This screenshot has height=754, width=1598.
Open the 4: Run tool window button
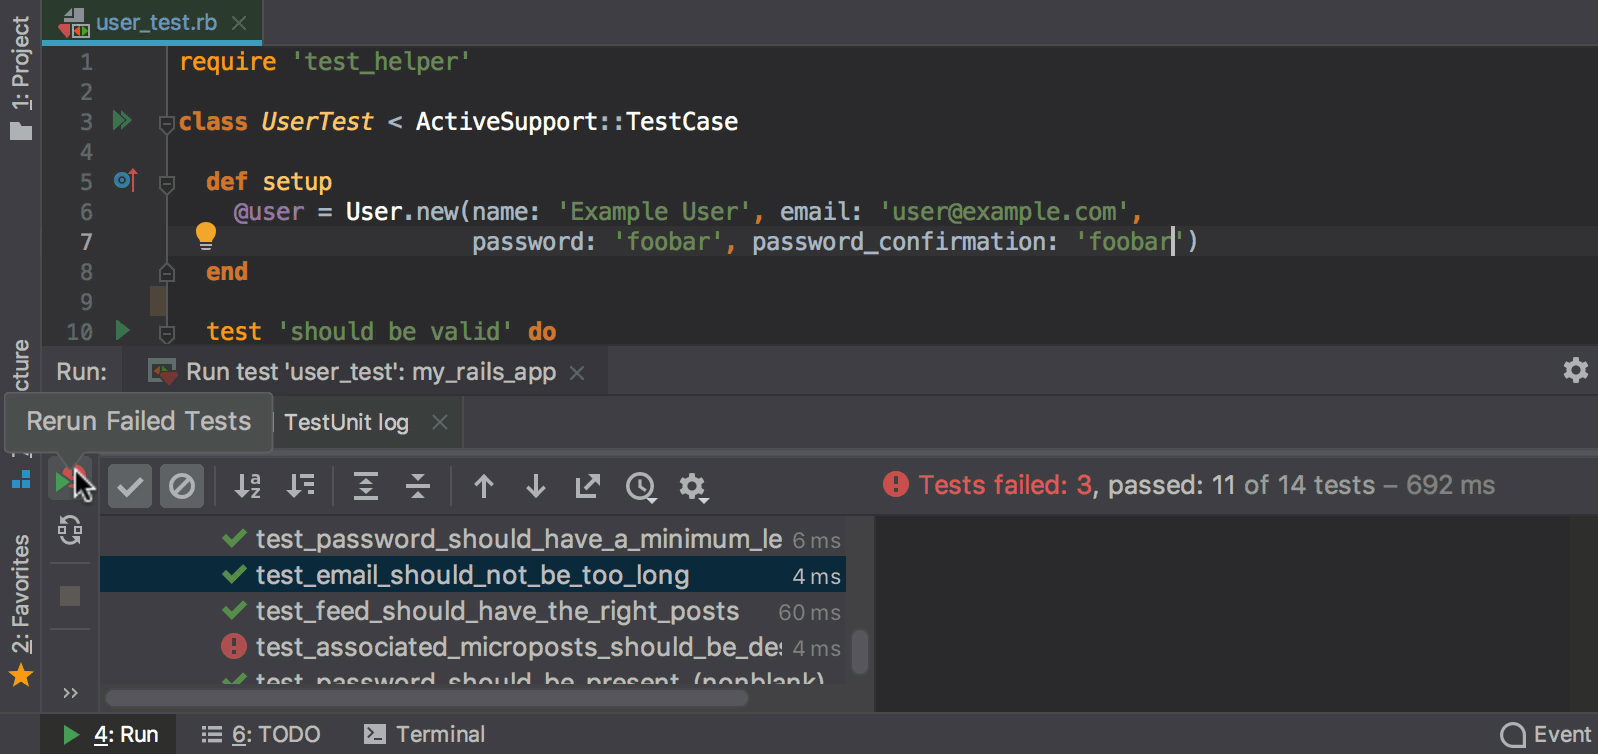click(110, 734)
